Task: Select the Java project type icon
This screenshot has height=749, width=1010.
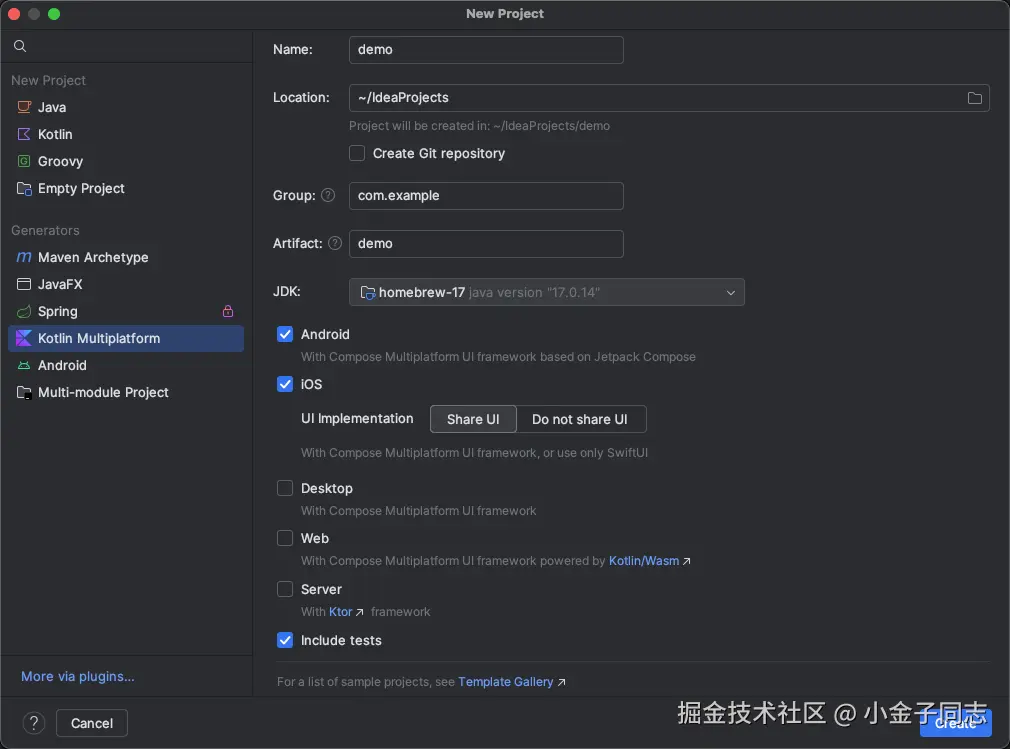Action: click(x=24, y=107)
